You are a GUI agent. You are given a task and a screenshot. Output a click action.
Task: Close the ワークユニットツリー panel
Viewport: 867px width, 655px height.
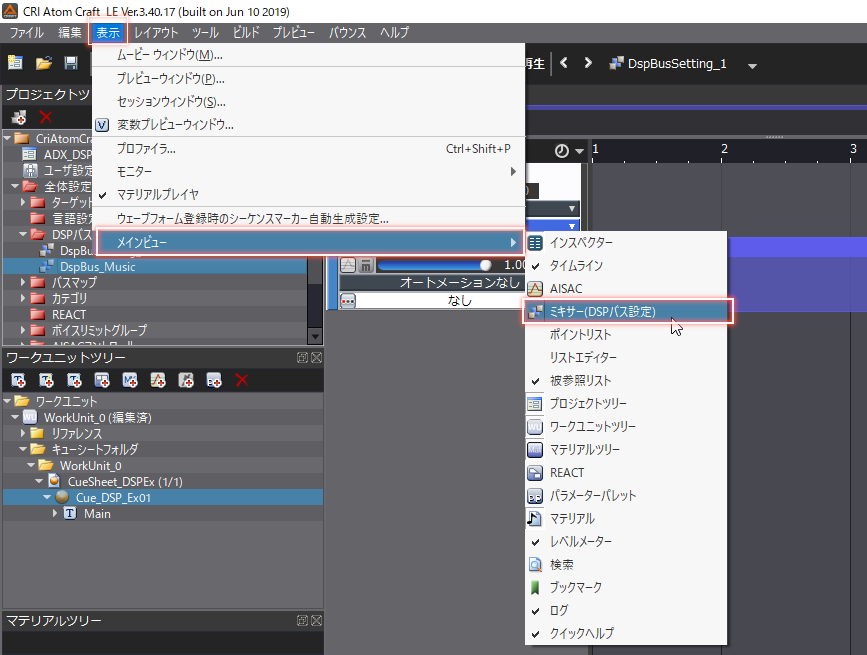point(316,358)
